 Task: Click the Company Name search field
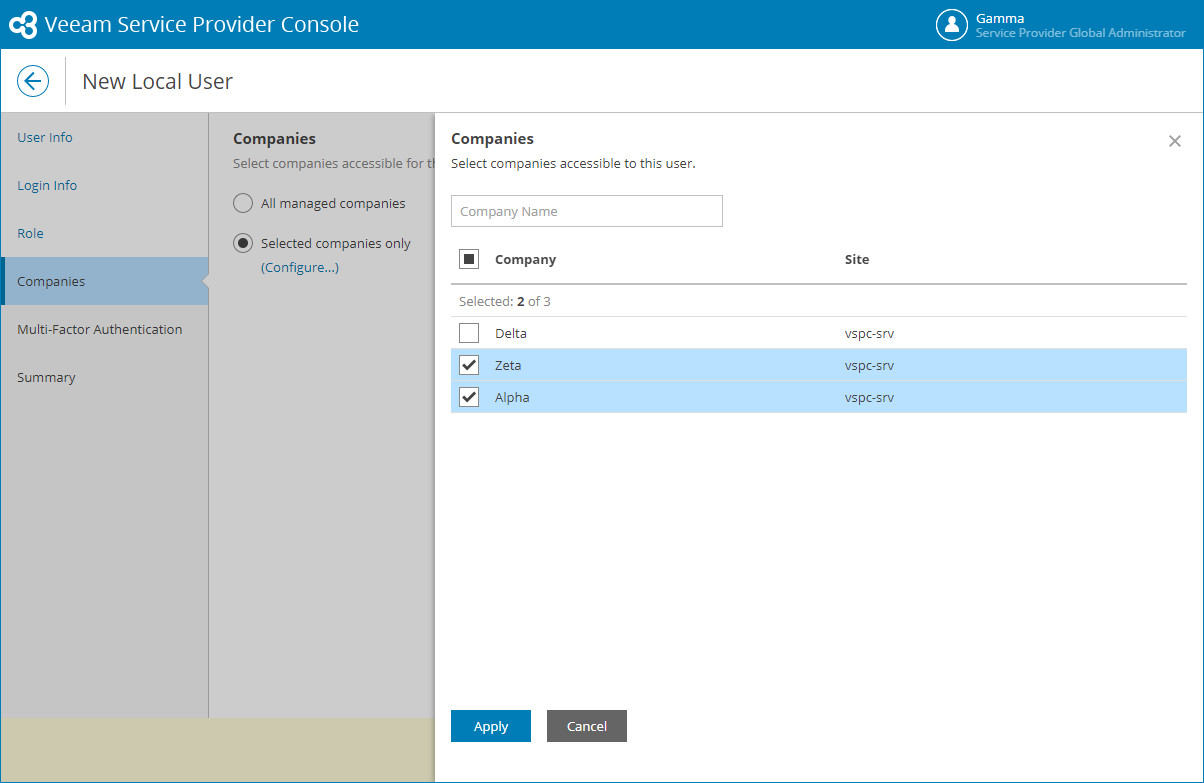click(587, 211)
